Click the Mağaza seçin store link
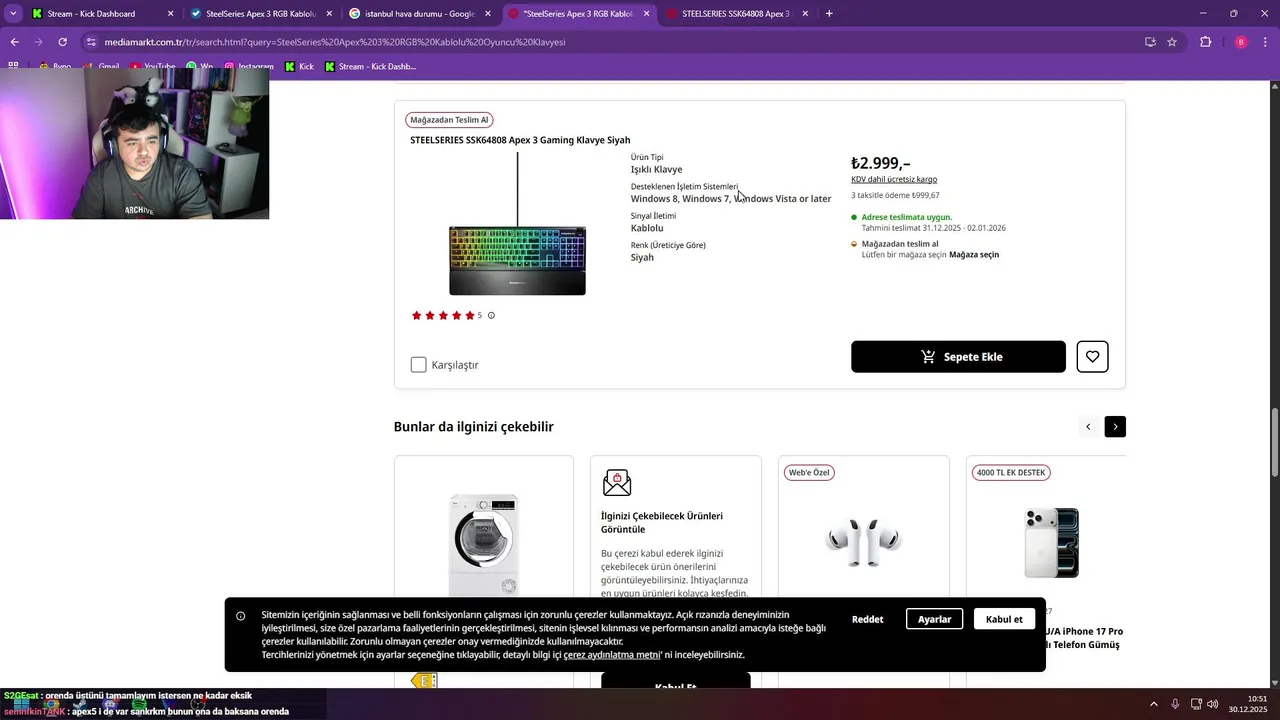Screen dimensions: 1280x720 [974, 254]
